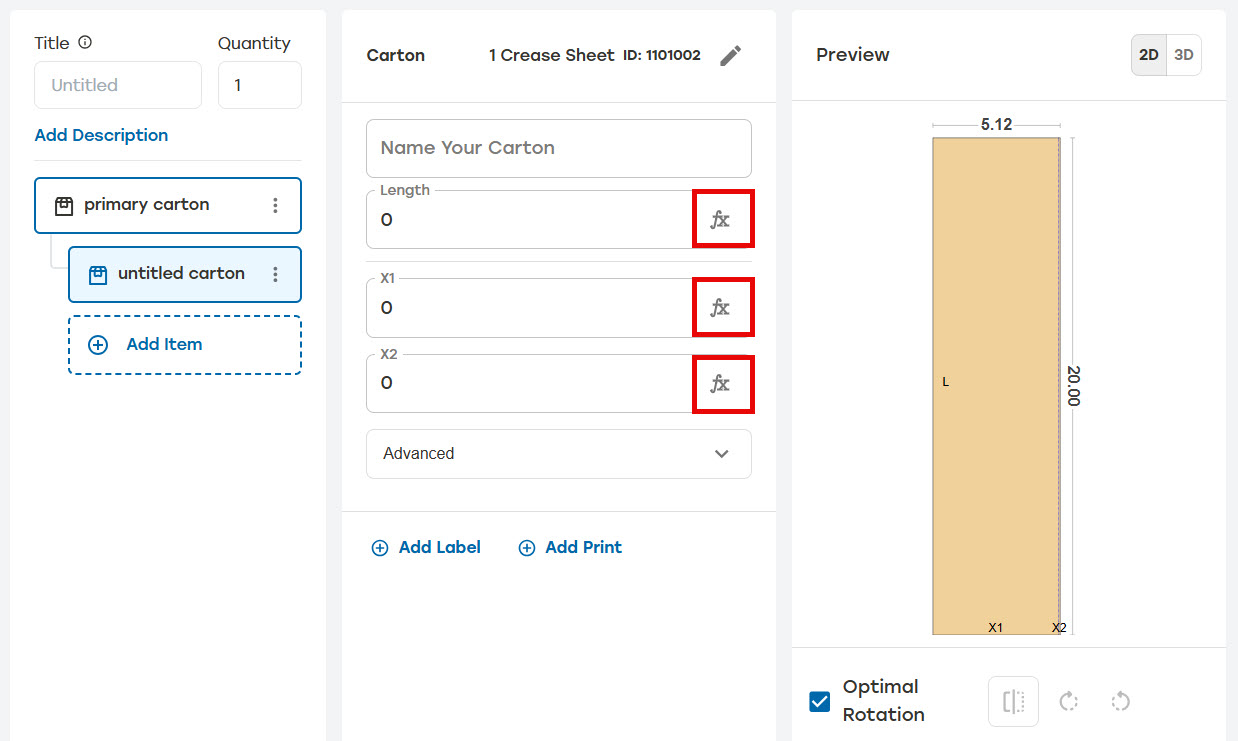This screenshot has height=741, width=1238.
Task: Expand the Advanced section
Action: pyautogui.click(x=559, y=454)
